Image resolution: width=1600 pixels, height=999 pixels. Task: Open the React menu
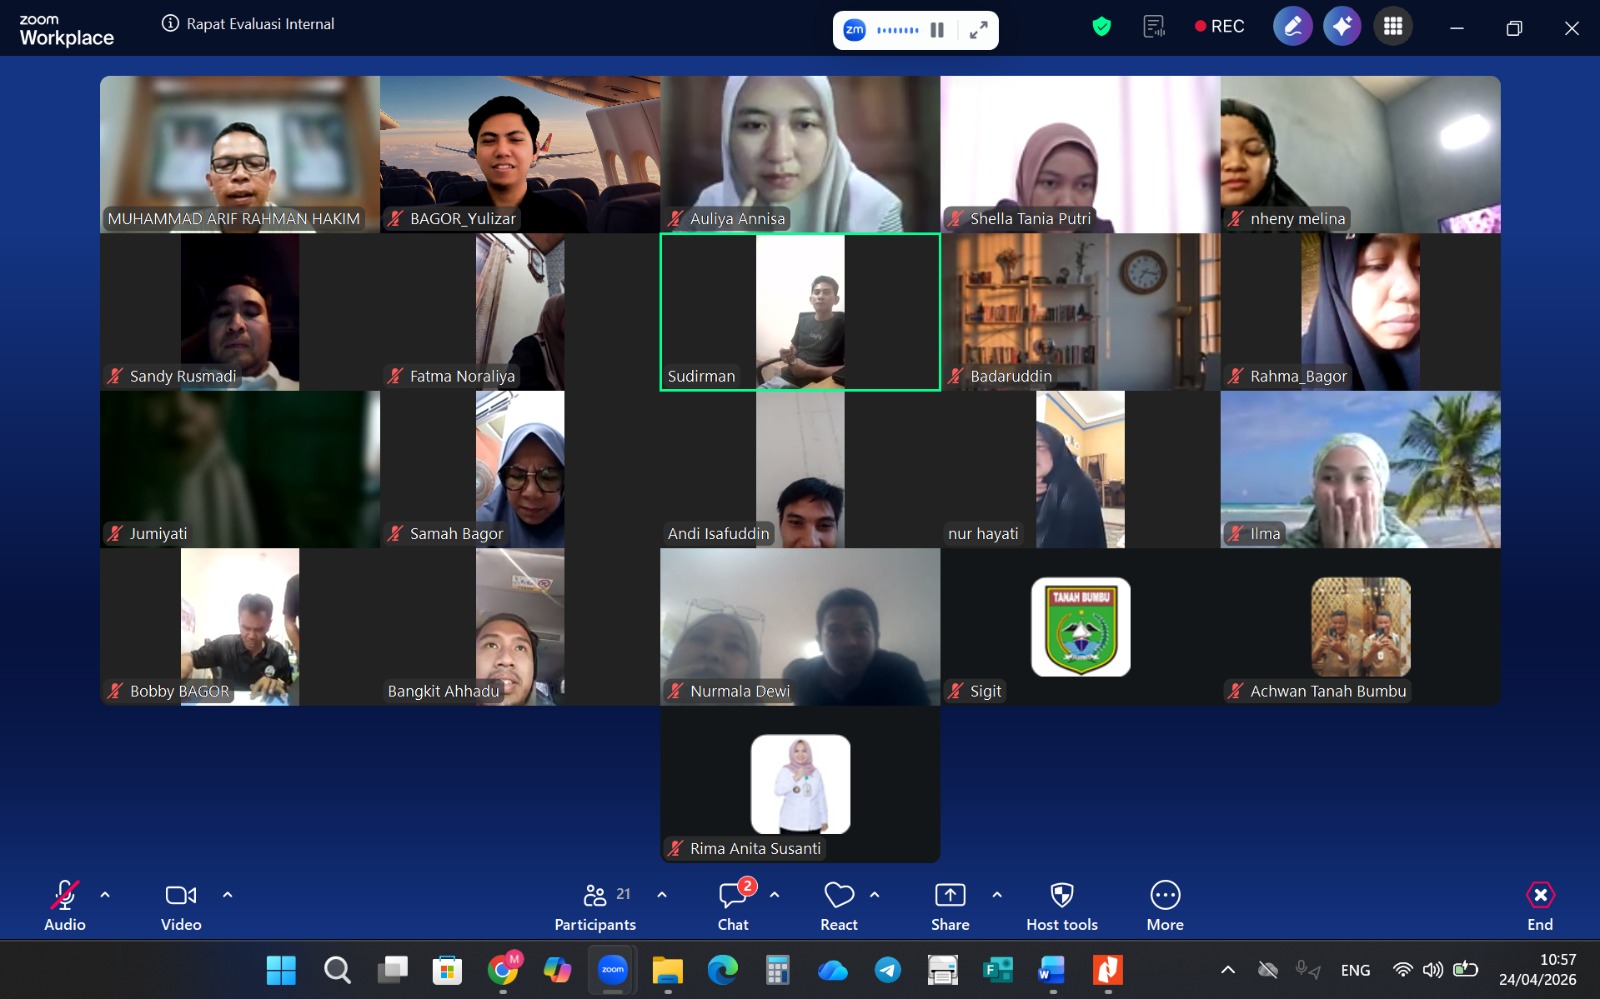pyautogui.click(x=839, y=906)
